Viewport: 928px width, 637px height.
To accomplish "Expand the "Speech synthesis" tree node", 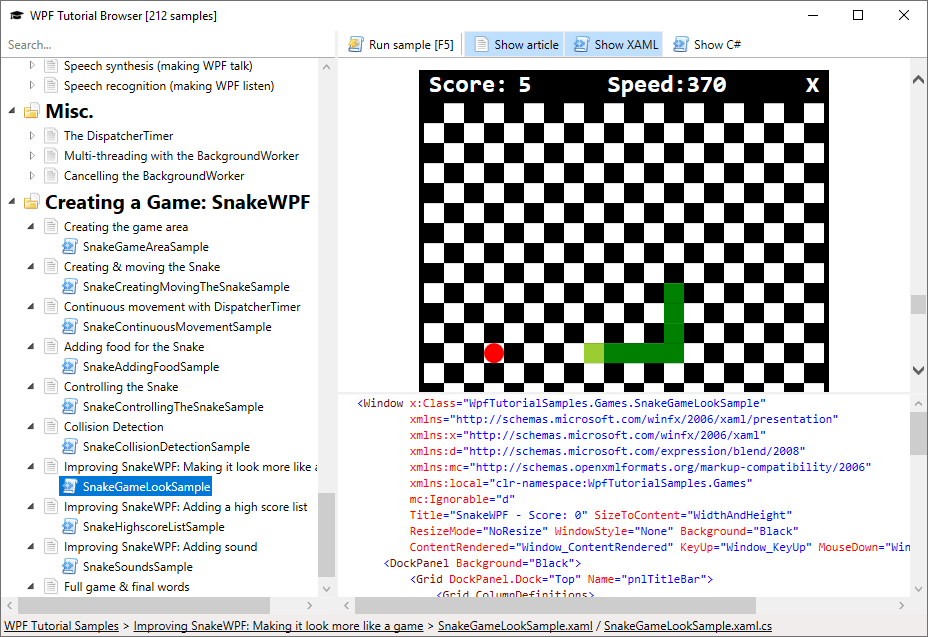I will tap(33, 65).
